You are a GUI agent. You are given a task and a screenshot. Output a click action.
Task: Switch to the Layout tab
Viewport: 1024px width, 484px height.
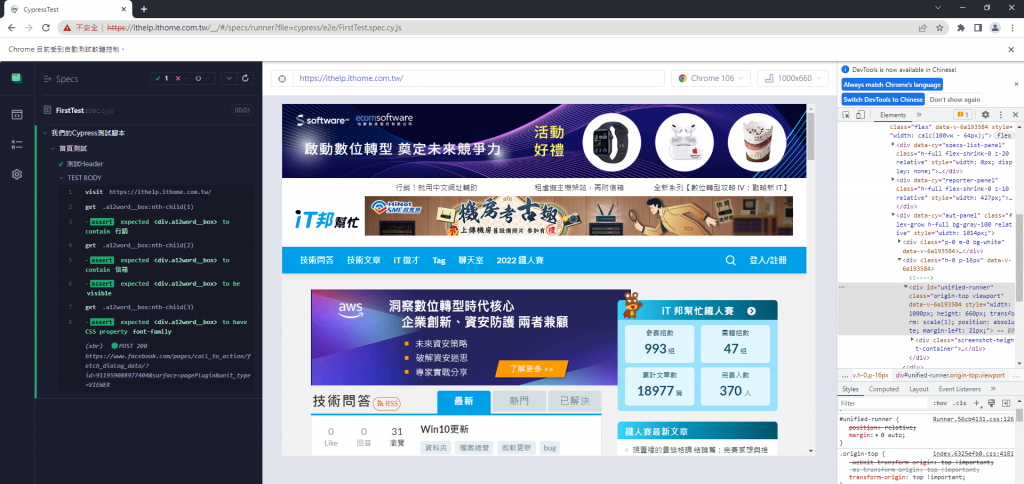(x=919, y=389)
